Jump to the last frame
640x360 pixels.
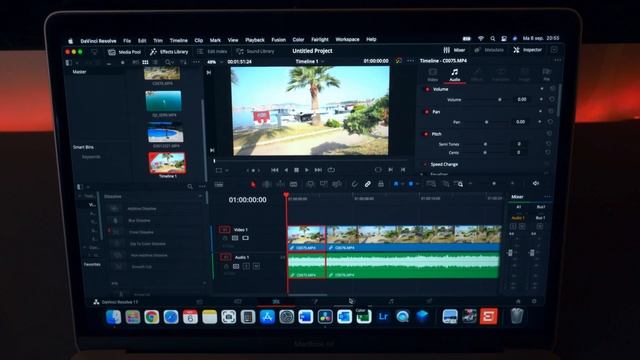(318, 170)
